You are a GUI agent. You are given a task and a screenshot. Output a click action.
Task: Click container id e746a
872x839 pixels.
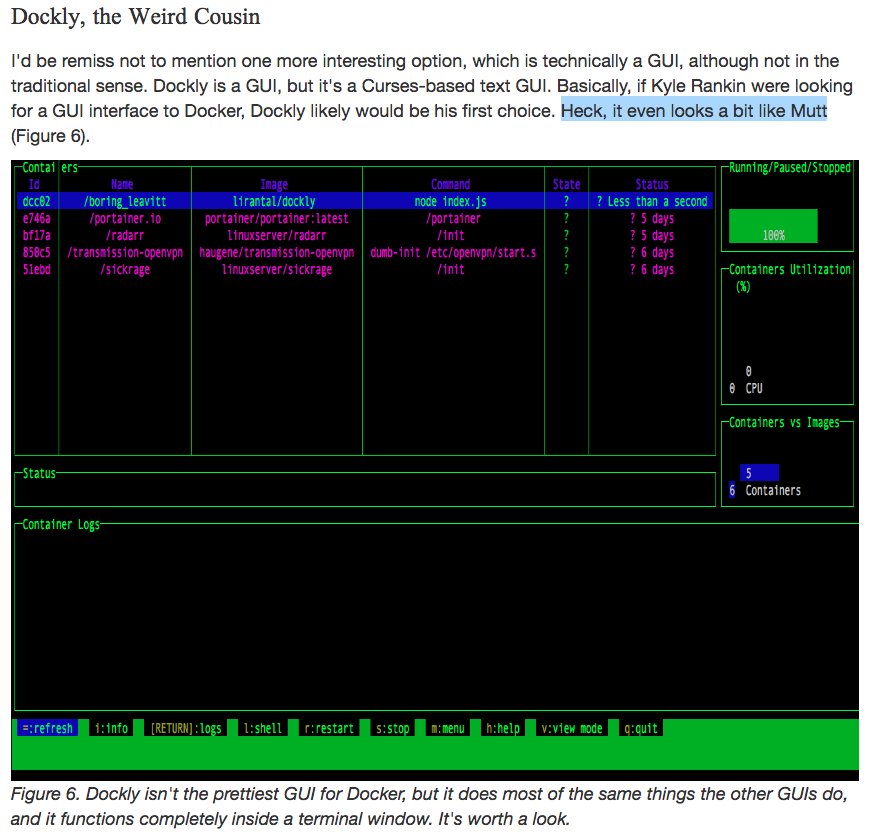click(36, 219)
